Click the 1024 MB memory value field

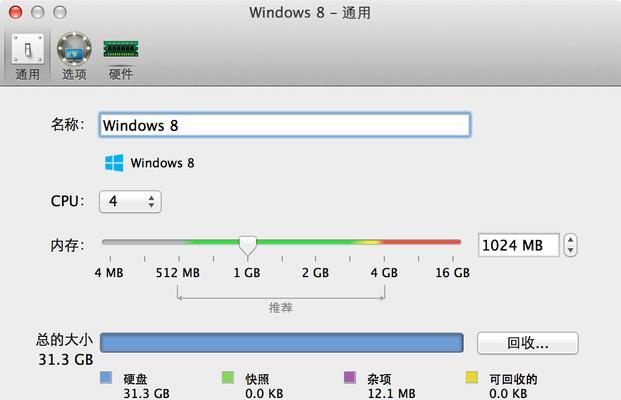point(519,246)
